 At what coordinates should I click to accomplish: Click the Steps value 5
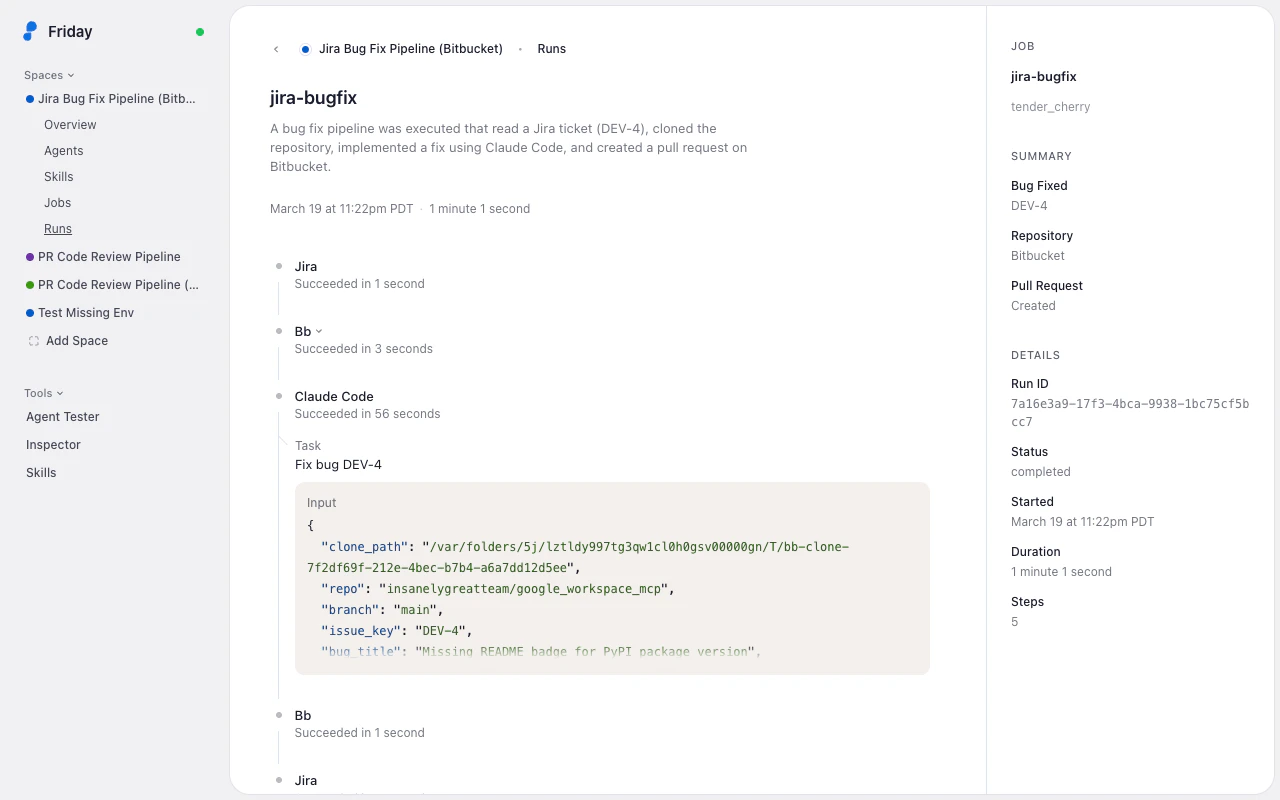click(x=1015, y=622)
